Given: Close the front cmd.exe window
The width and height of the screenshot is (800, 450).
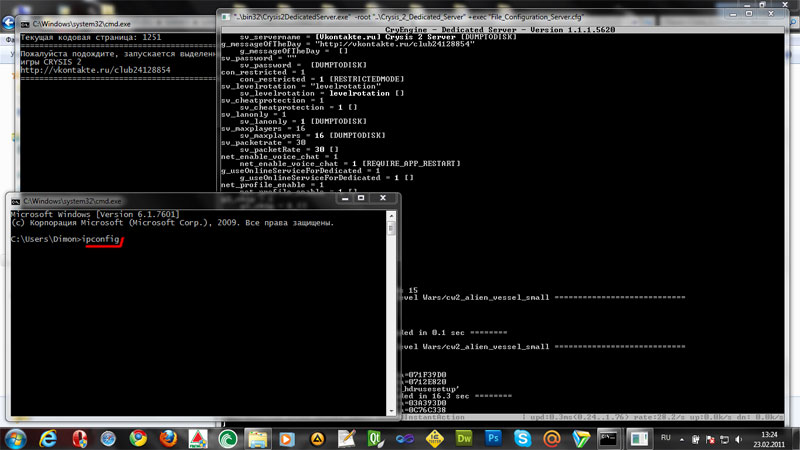Looking at the screenshot, I should tap(382, 200).
